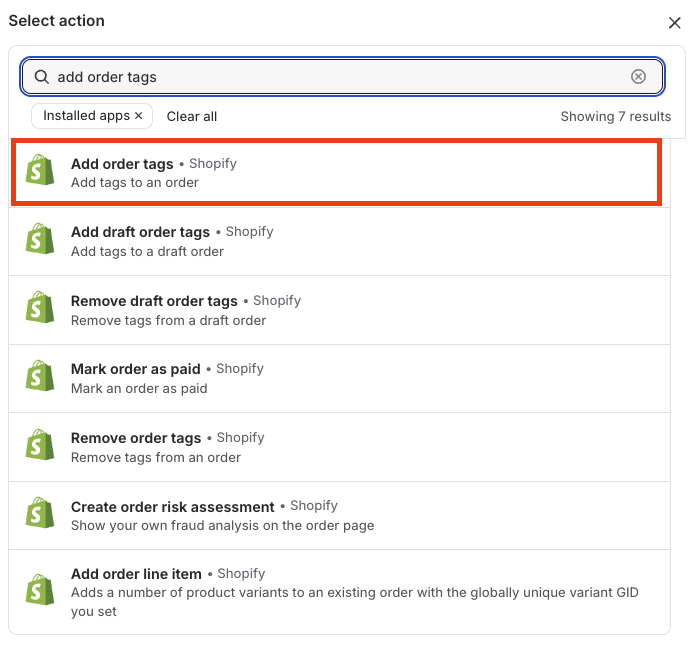Click 'Showing 7 results' text

click(616, 116)
